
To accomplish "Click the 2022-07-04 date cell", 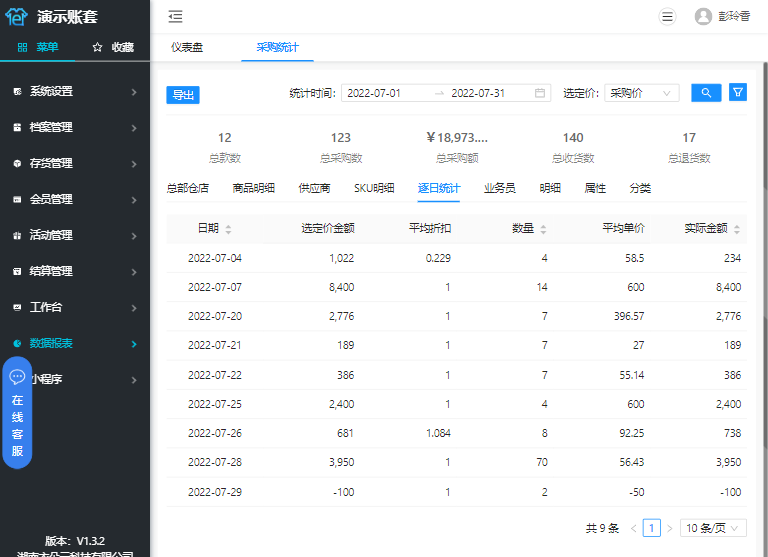I will 215,258.
